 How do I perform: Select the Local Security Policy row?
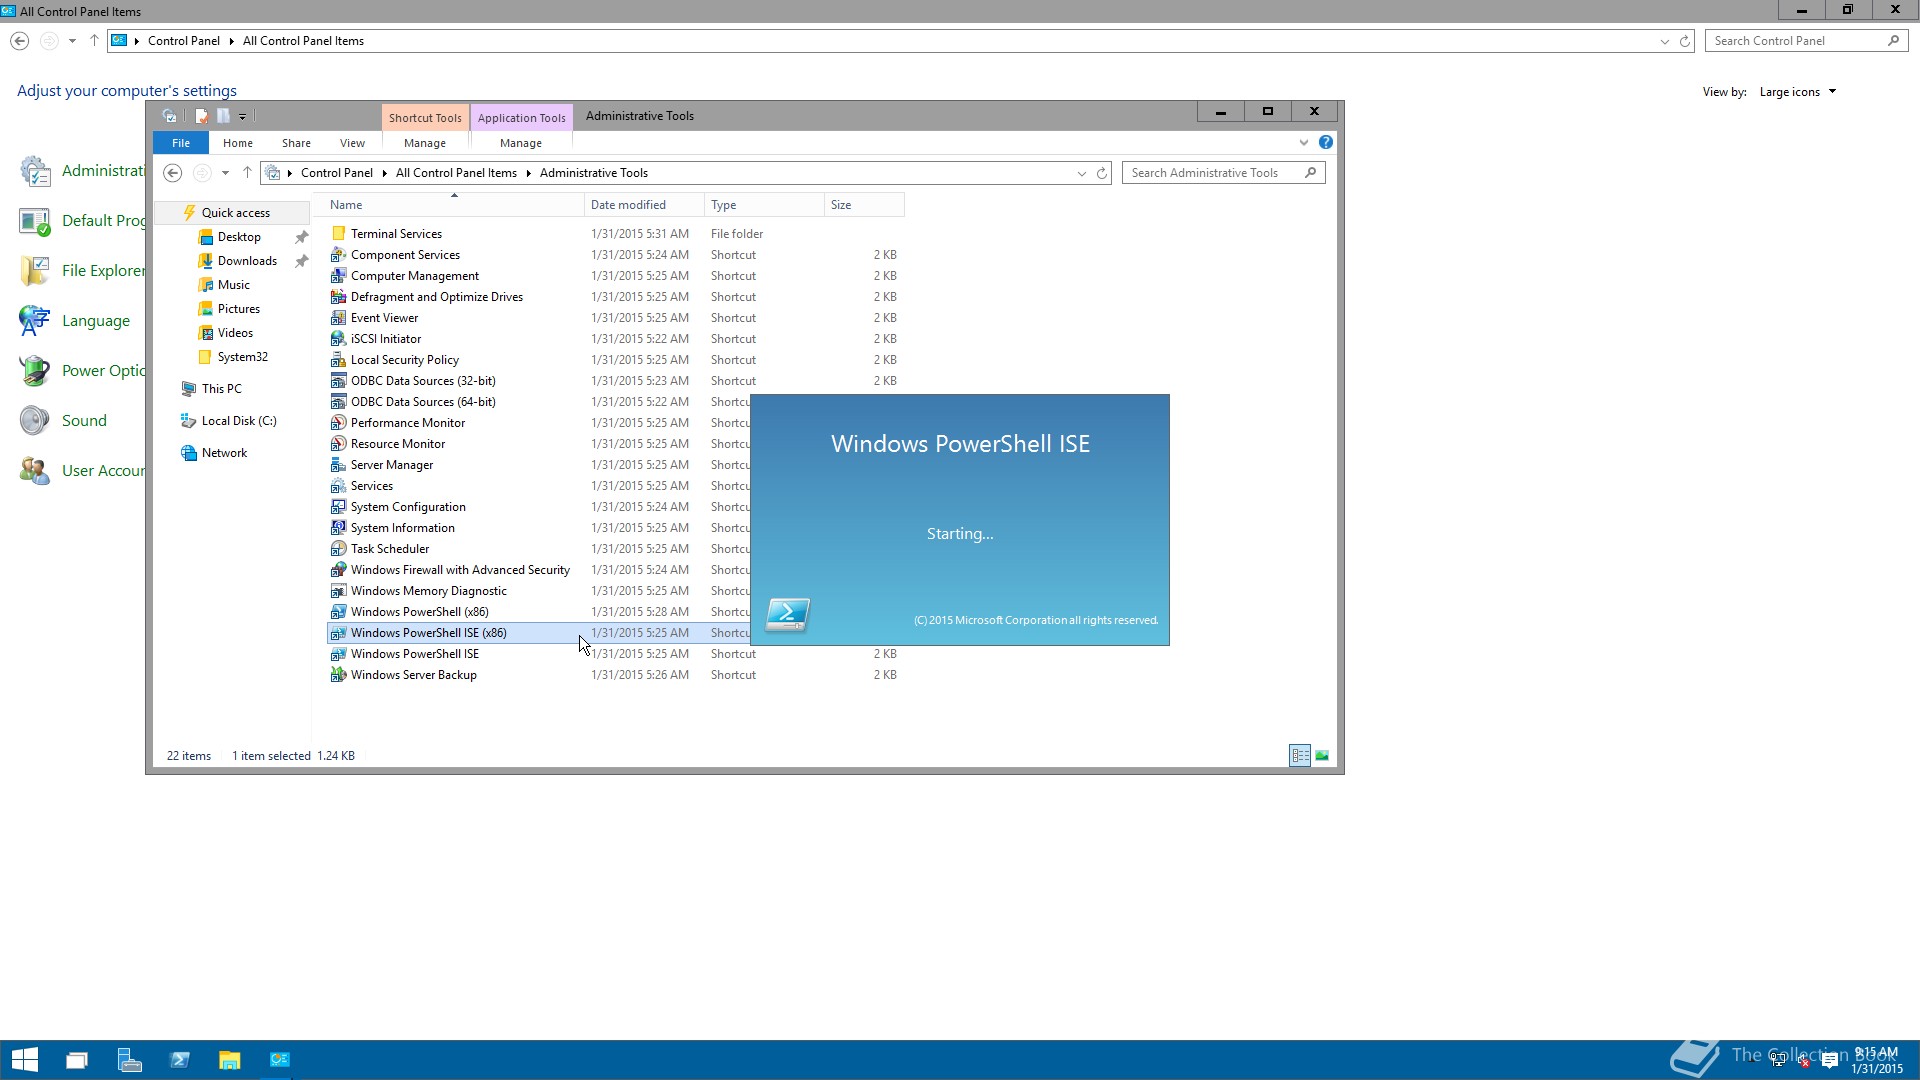click(615, 360)
